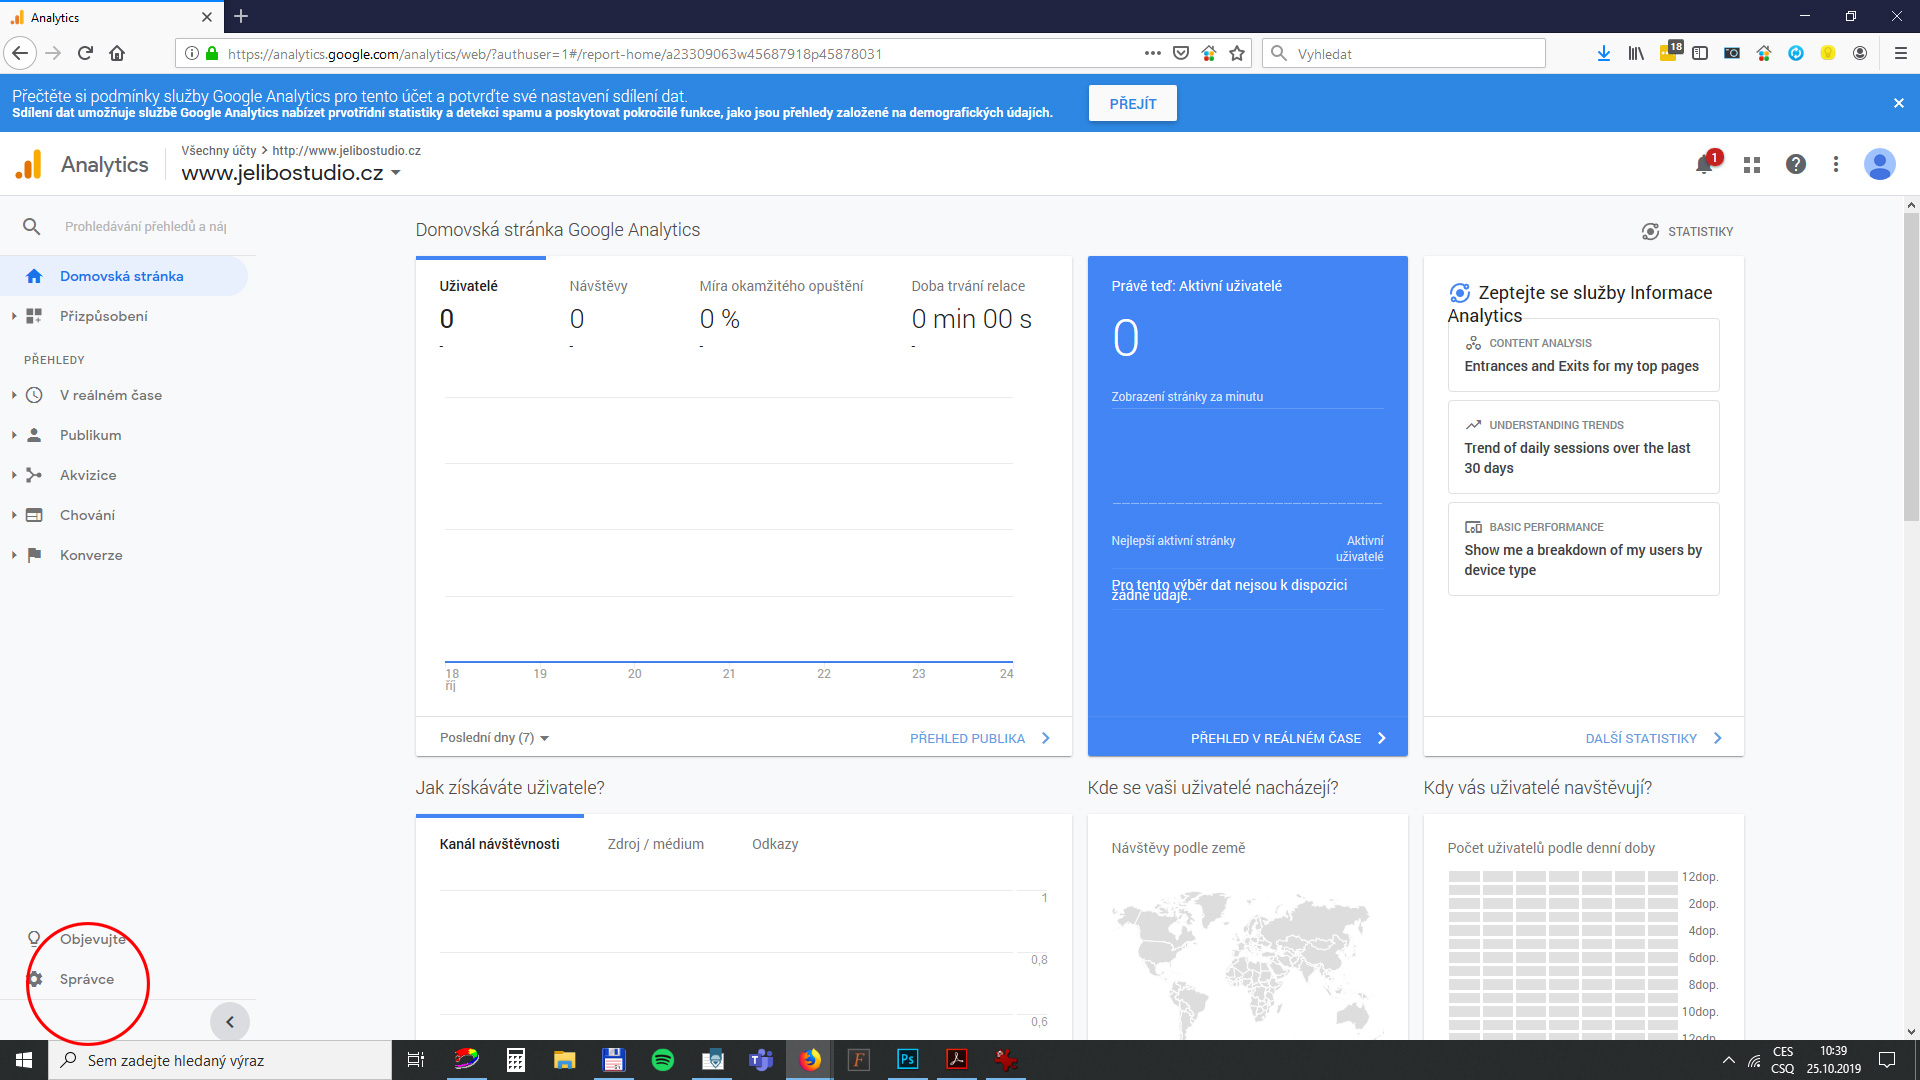Switch to the Zdroj / médium tab
The width and height of the screenshot is (1920, 1080).
click(x=656, y=844)
